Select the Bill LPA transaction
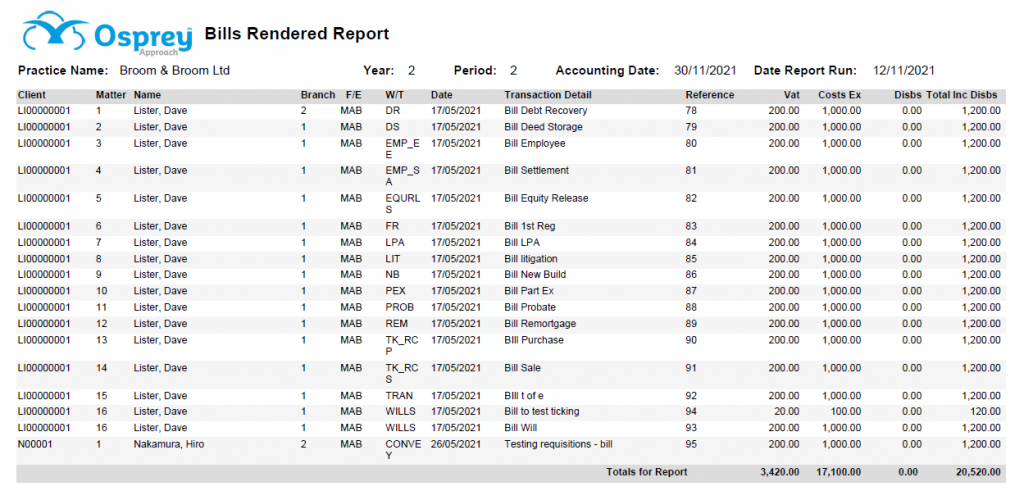Viewport: 1024px width, 491px height. point(522,242)
